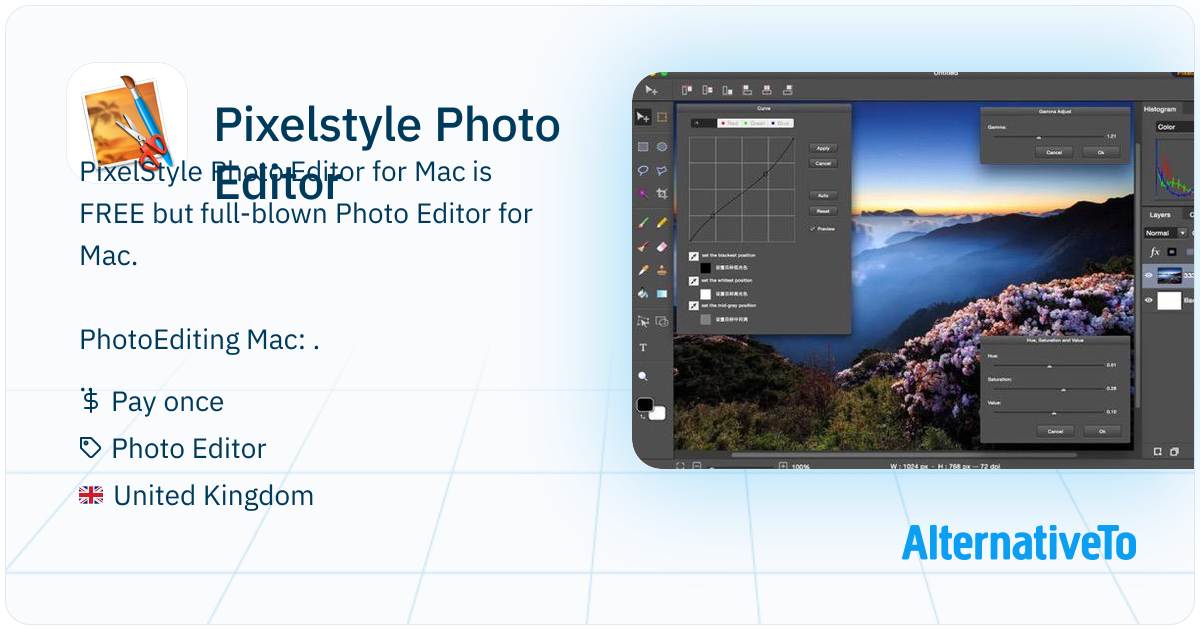1200x630 pixels.
Task: Click the AlternativeTo logo
Action: coord(1019,542)
